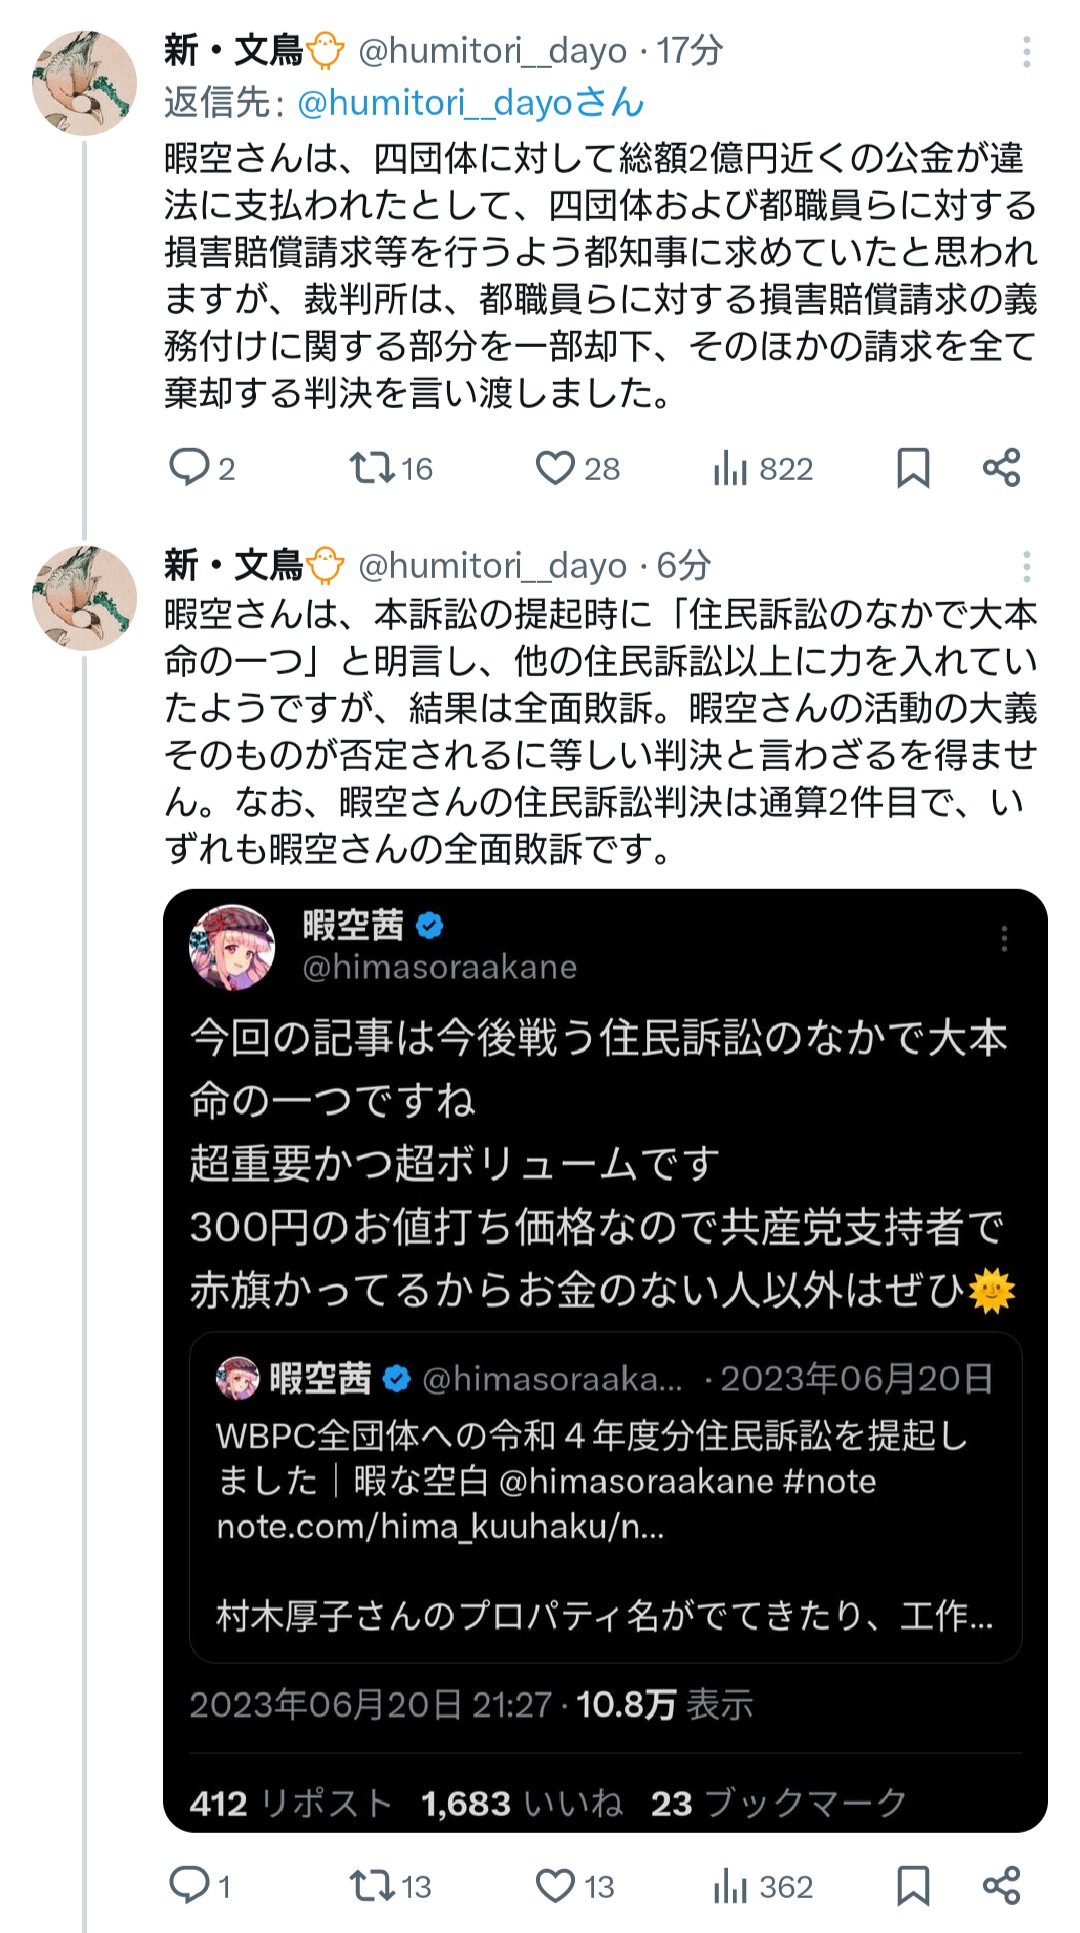Screen dimensions: 1080x1933
Task: Like the first tweet with 28 likes
Action: click(555, 468)
